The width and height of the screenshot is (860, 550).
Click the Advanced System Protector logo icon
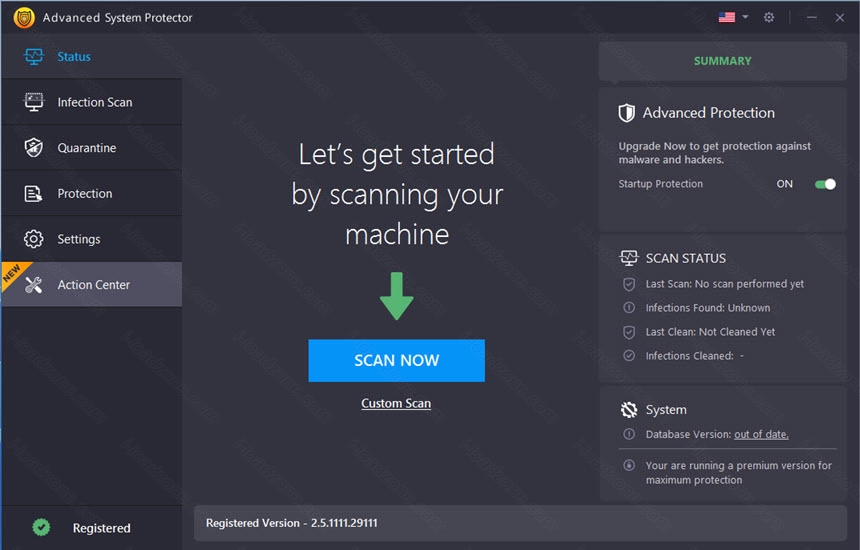point(24,18)
